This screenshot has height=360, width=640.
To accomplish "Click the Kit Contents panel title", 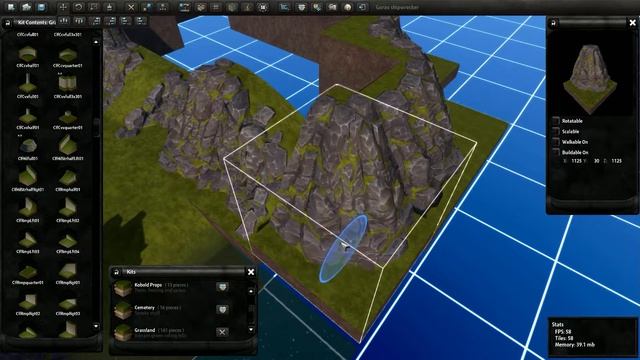I will coord(36,22).
